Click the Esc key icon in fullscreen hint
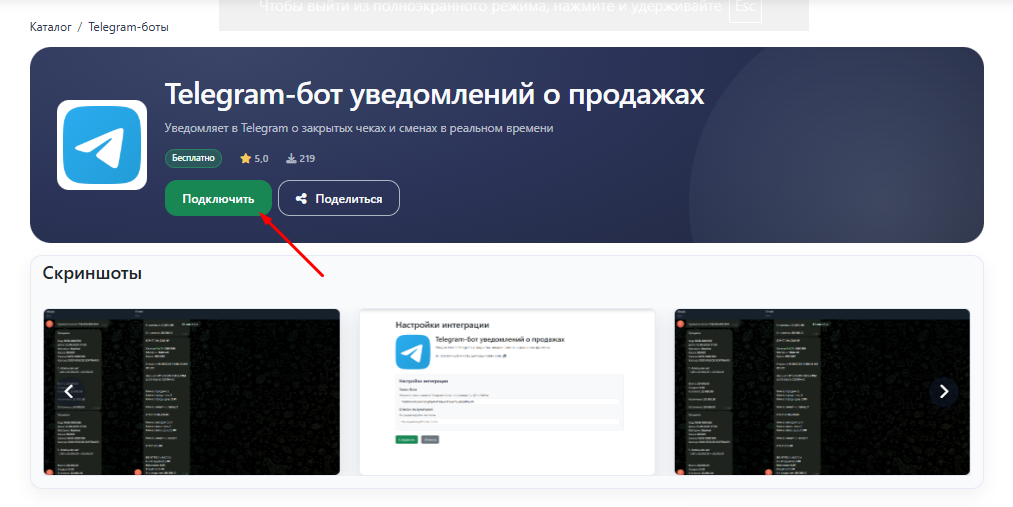 pos(742,8)
